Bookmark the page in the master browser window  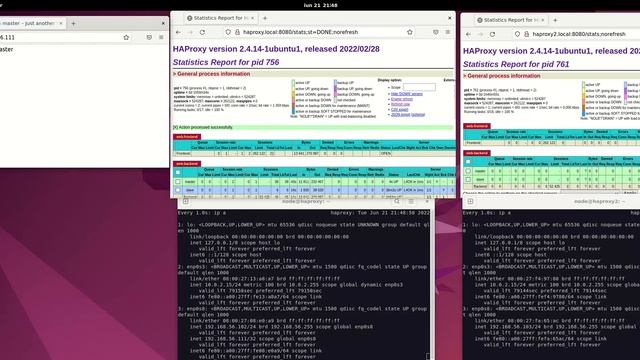(x=126, y=37)
